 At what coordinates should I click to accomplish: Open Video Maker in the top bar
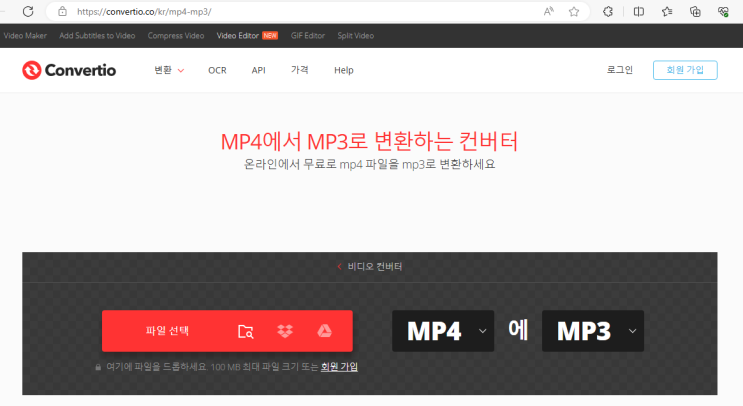[25, 36]
